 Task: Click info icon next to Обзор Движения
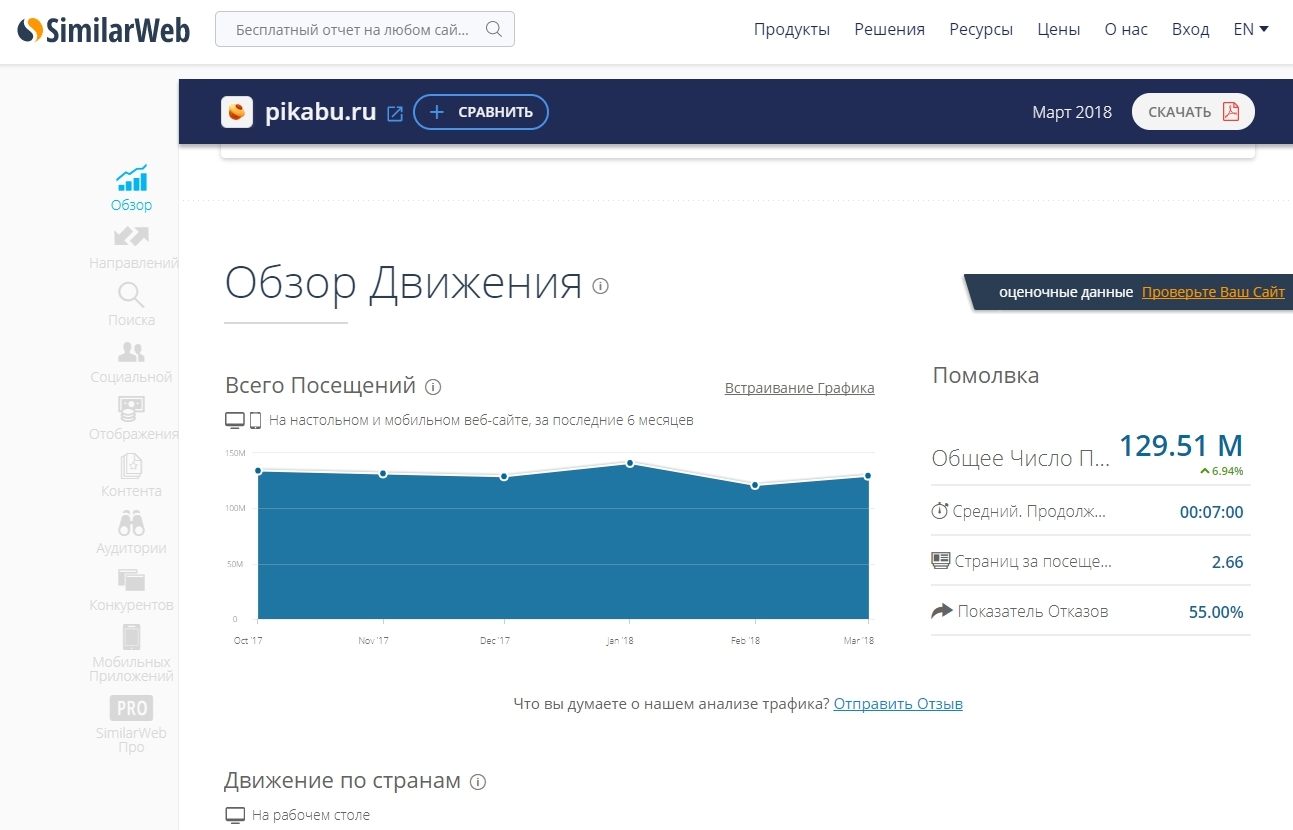(x=600, y=286)
